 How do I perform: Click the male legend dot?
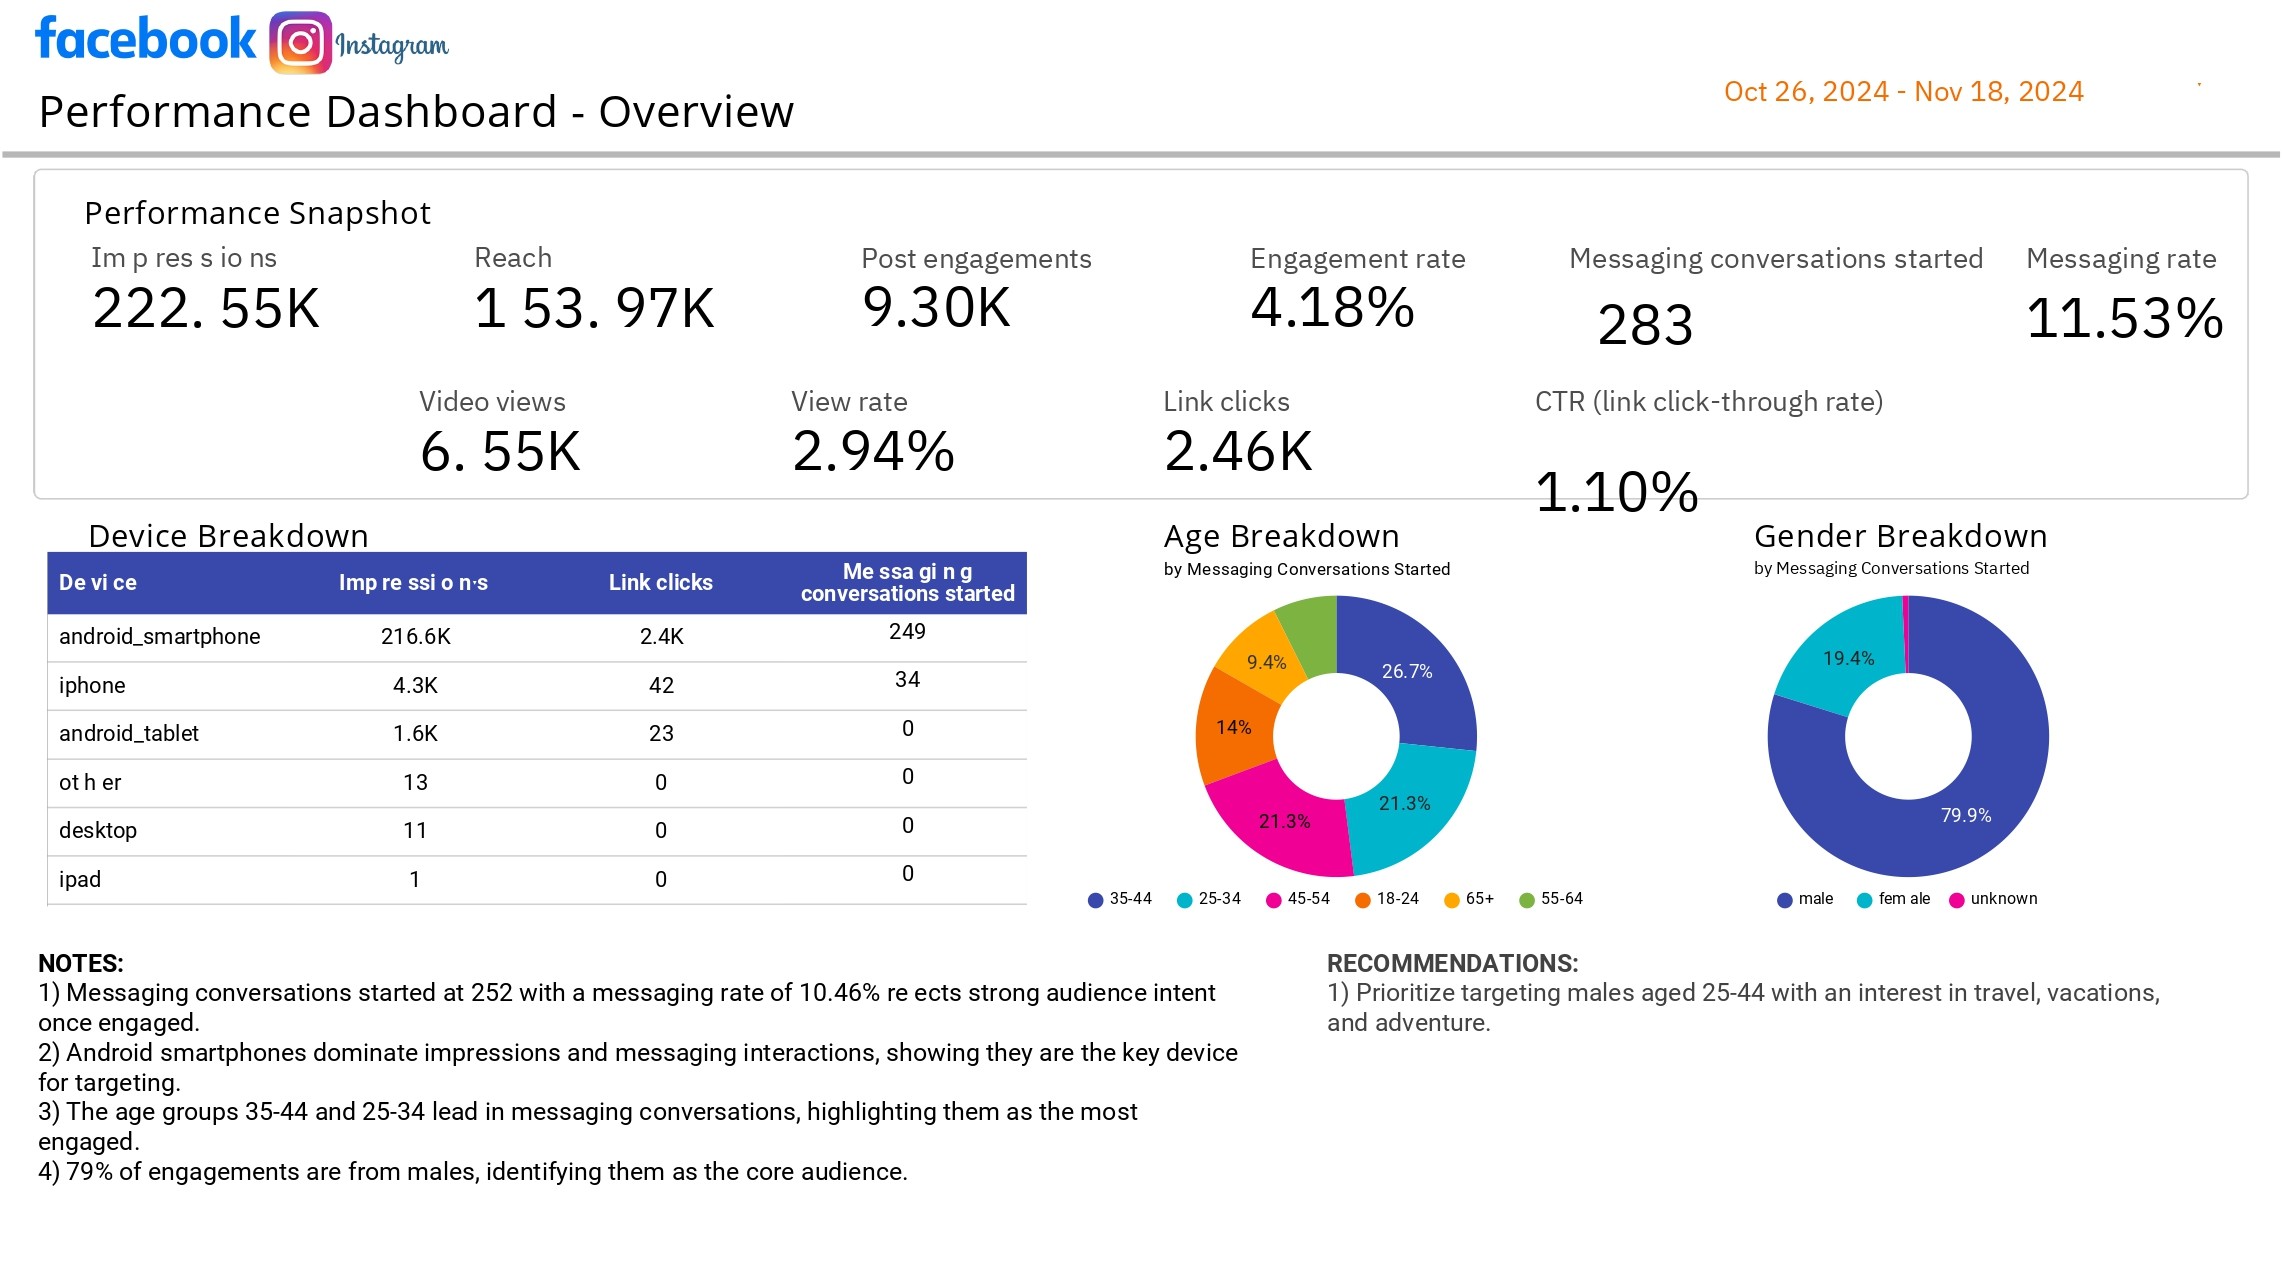click(1784, 900)
